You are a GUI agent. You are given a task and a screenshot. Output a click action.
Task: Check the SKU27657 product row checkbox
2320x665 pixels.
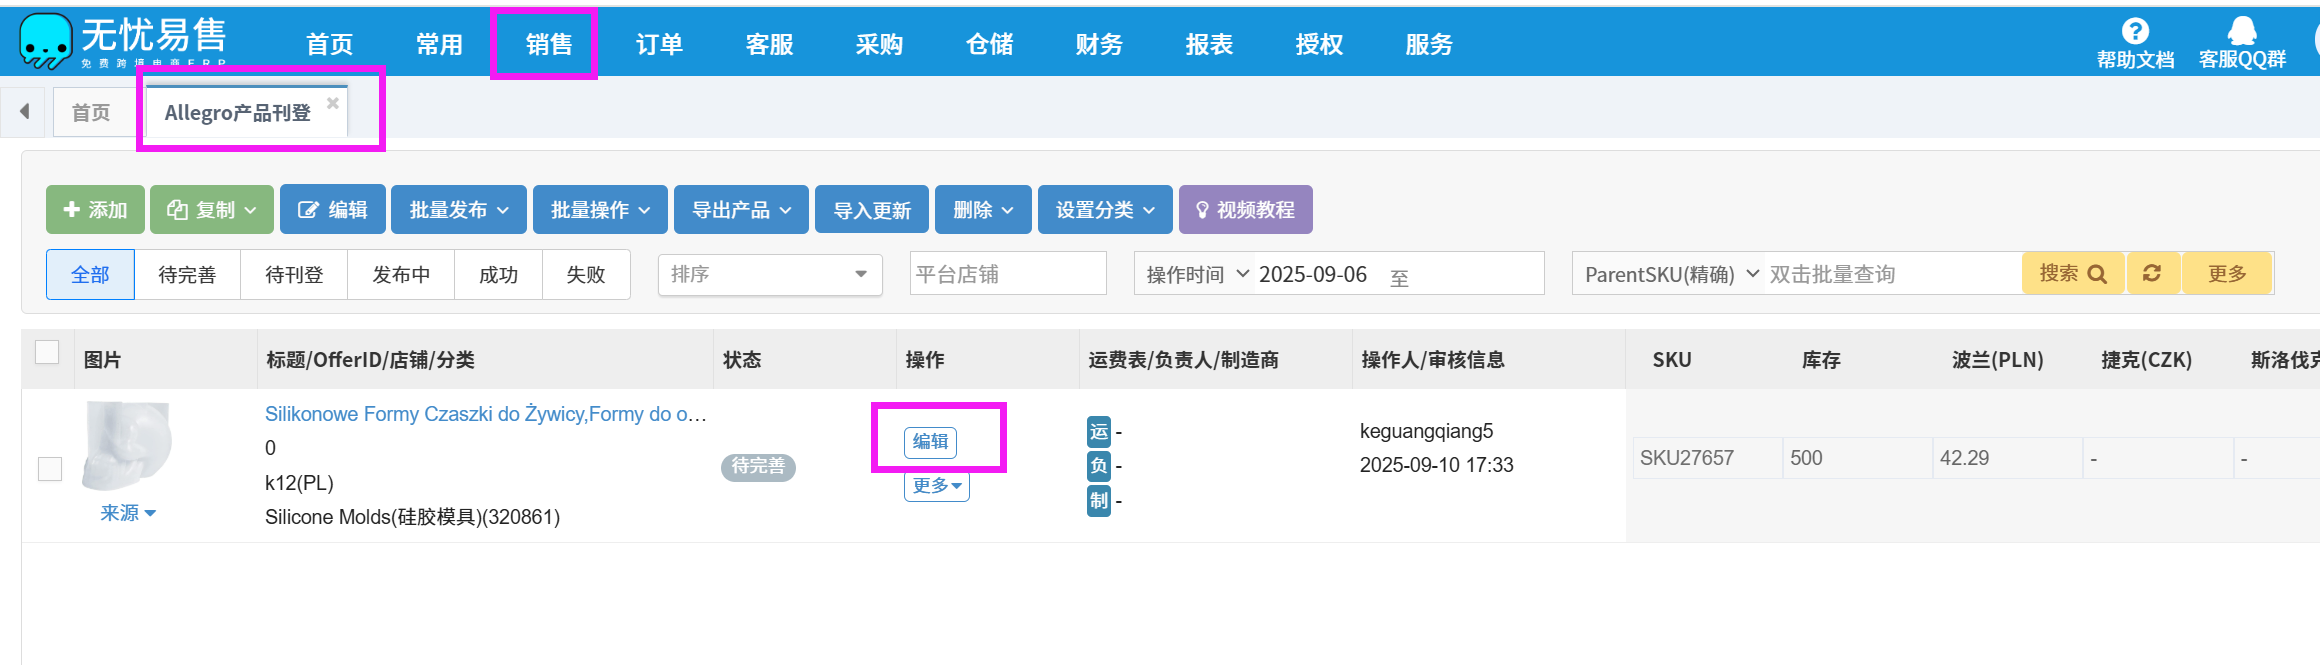click(50, 468)
